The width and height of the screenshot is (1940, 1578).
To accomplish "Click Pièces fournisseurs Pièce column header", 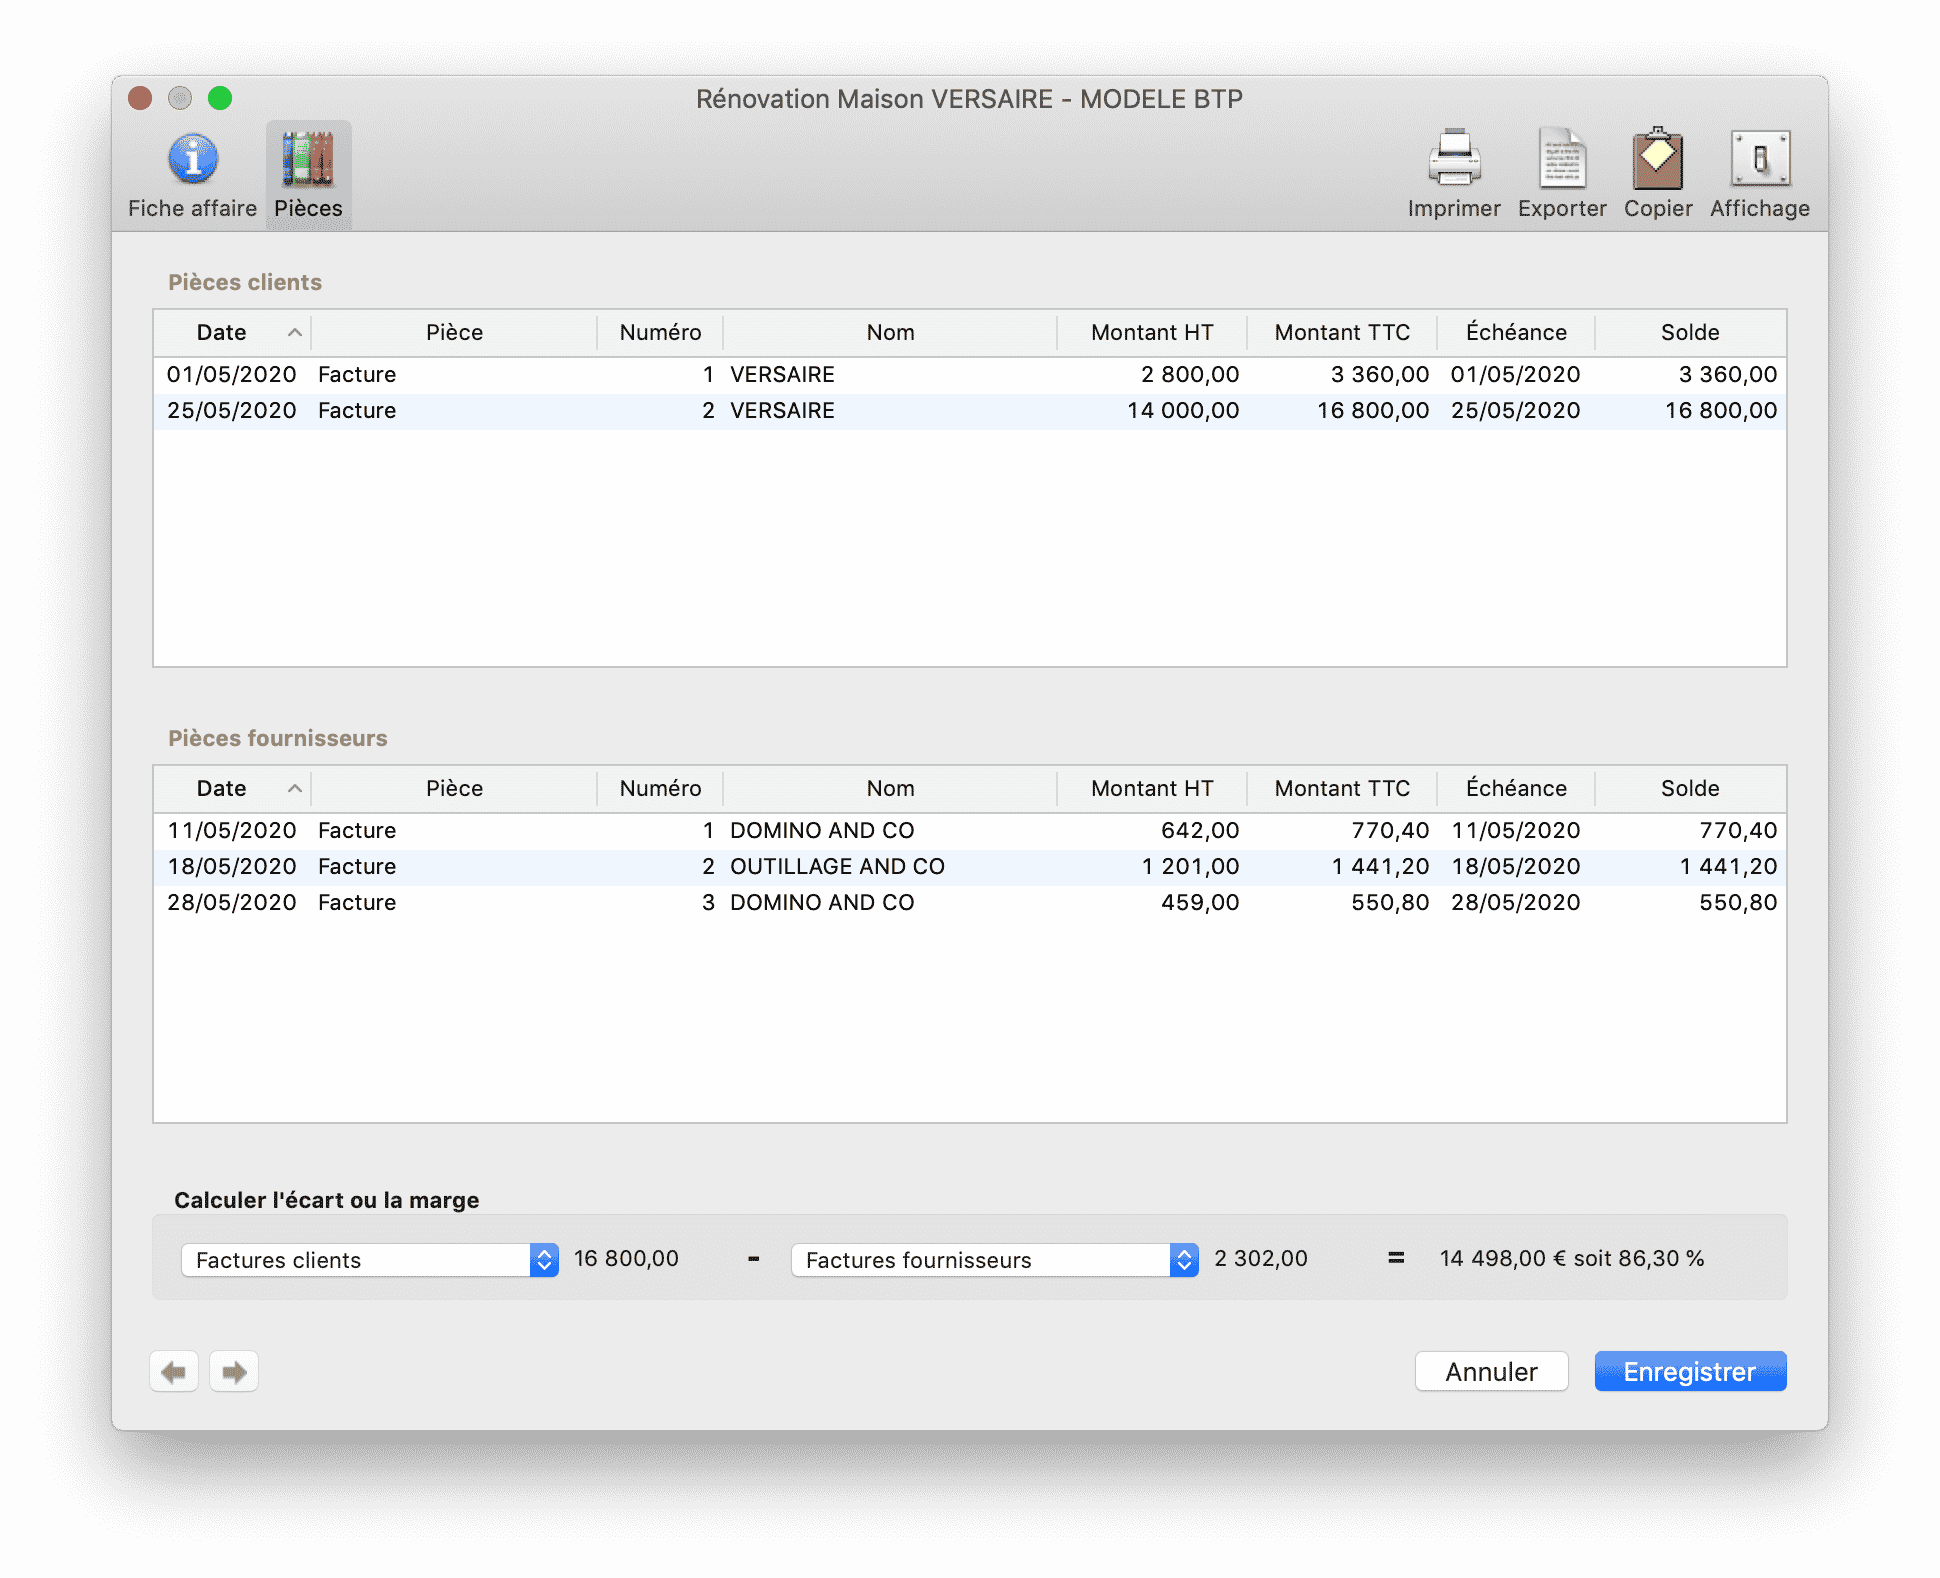I will pos(454,788).
